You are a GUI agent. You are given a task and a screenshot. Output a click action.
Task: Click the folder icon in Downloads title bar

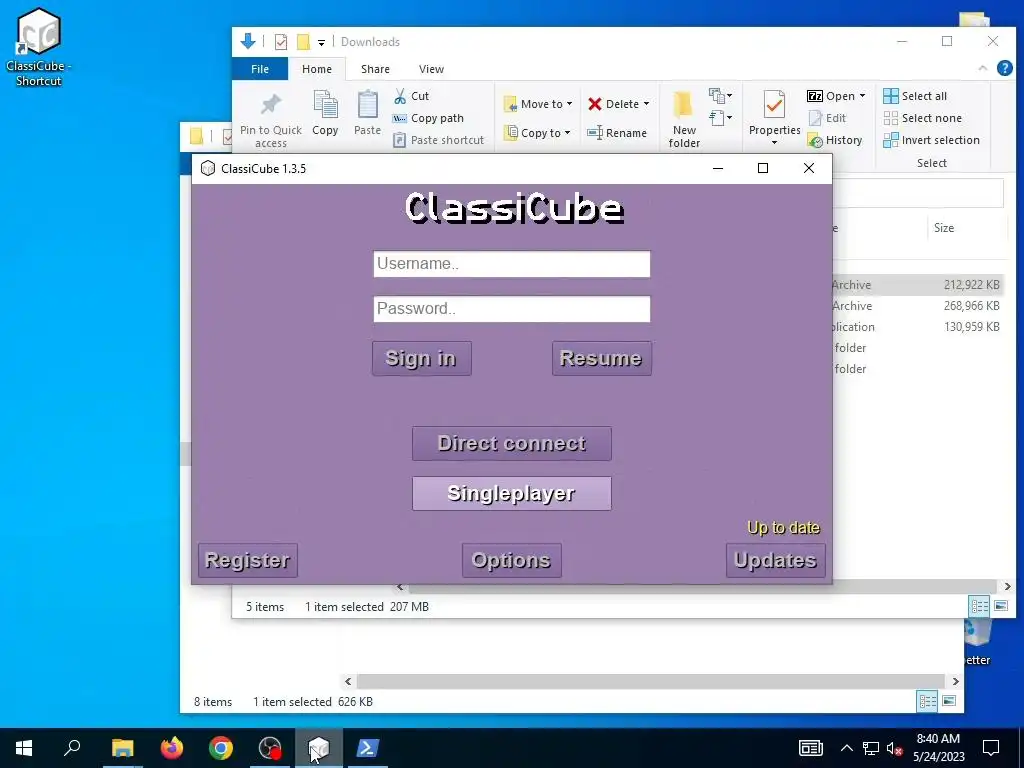click(303, 42)
